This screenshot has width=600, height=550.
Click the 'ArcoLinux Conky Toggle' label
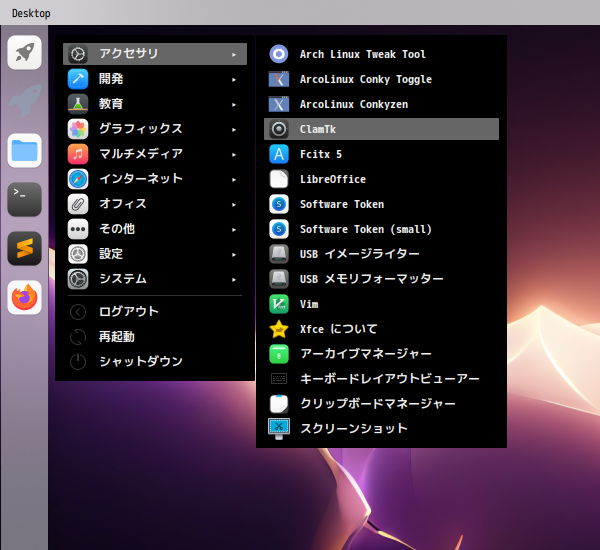click(x=366, y=79)
